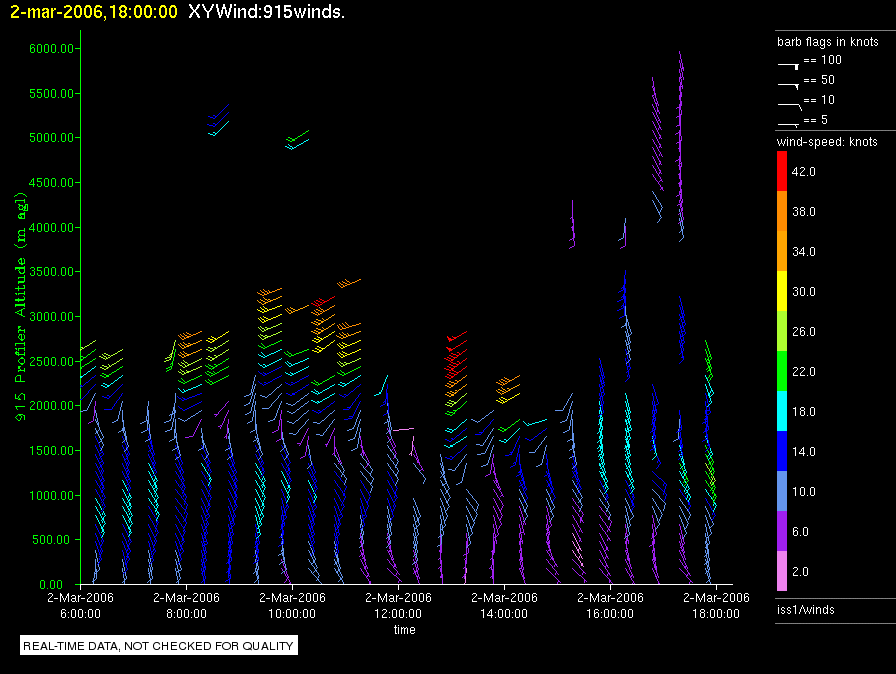Choose the purple 6.0 knots color band
The height and width of the screenshot is (674, 896).
point(783,532)
